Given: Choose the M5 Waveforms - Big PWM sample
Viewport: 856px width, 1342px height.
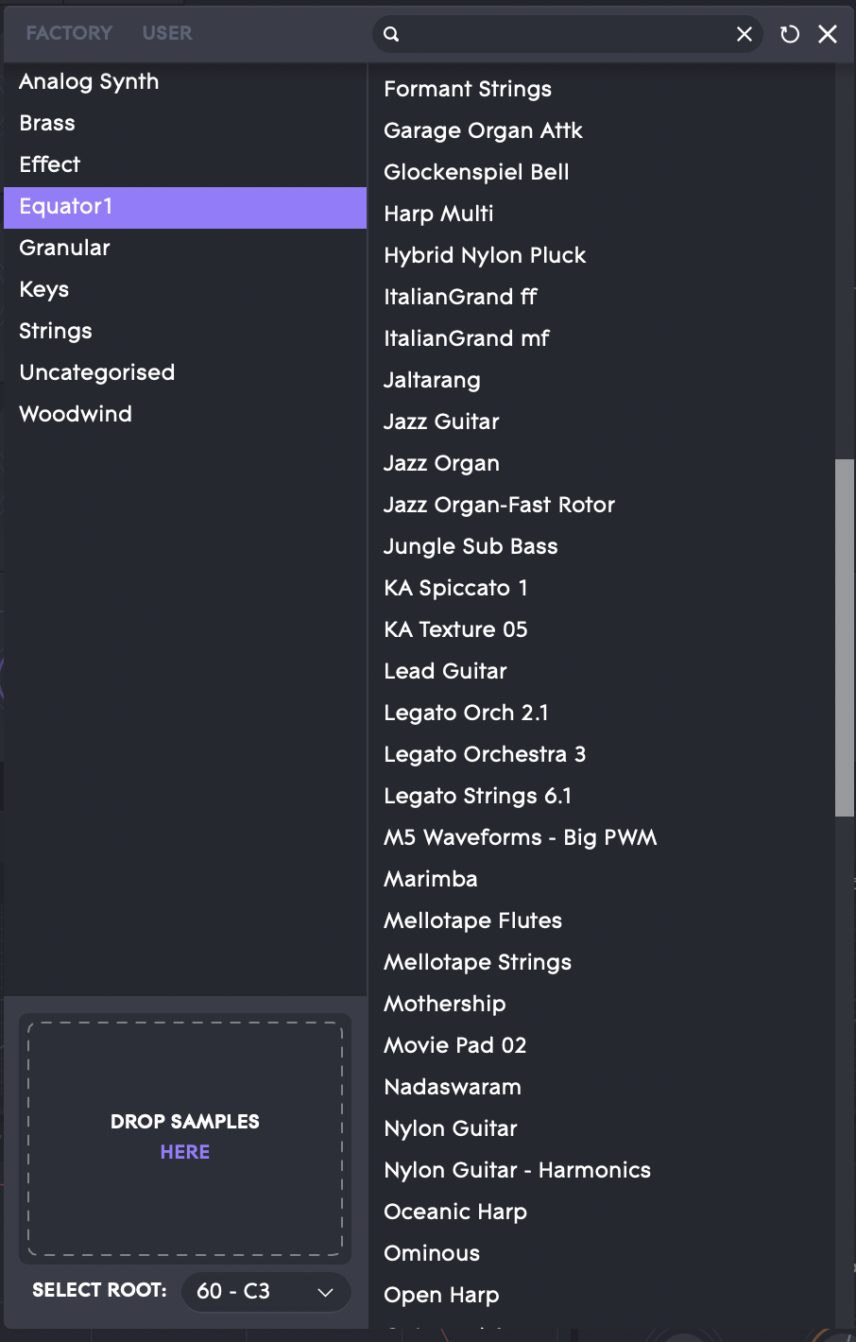Looking at the screenshot, I should 520,838.
